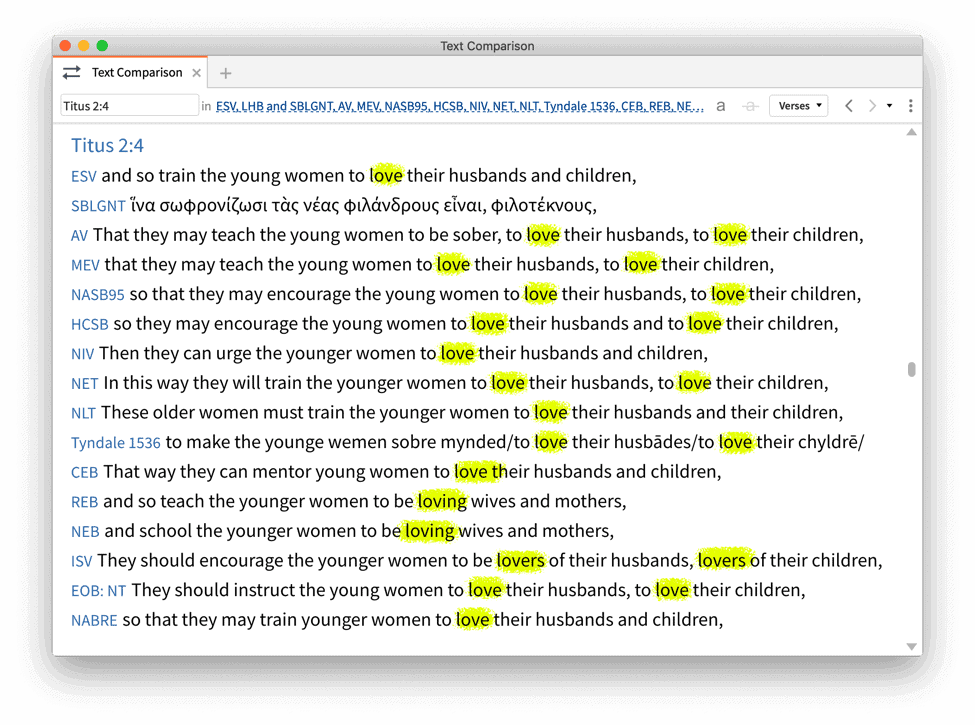Close the Text Comparison tab

[197, 73]
